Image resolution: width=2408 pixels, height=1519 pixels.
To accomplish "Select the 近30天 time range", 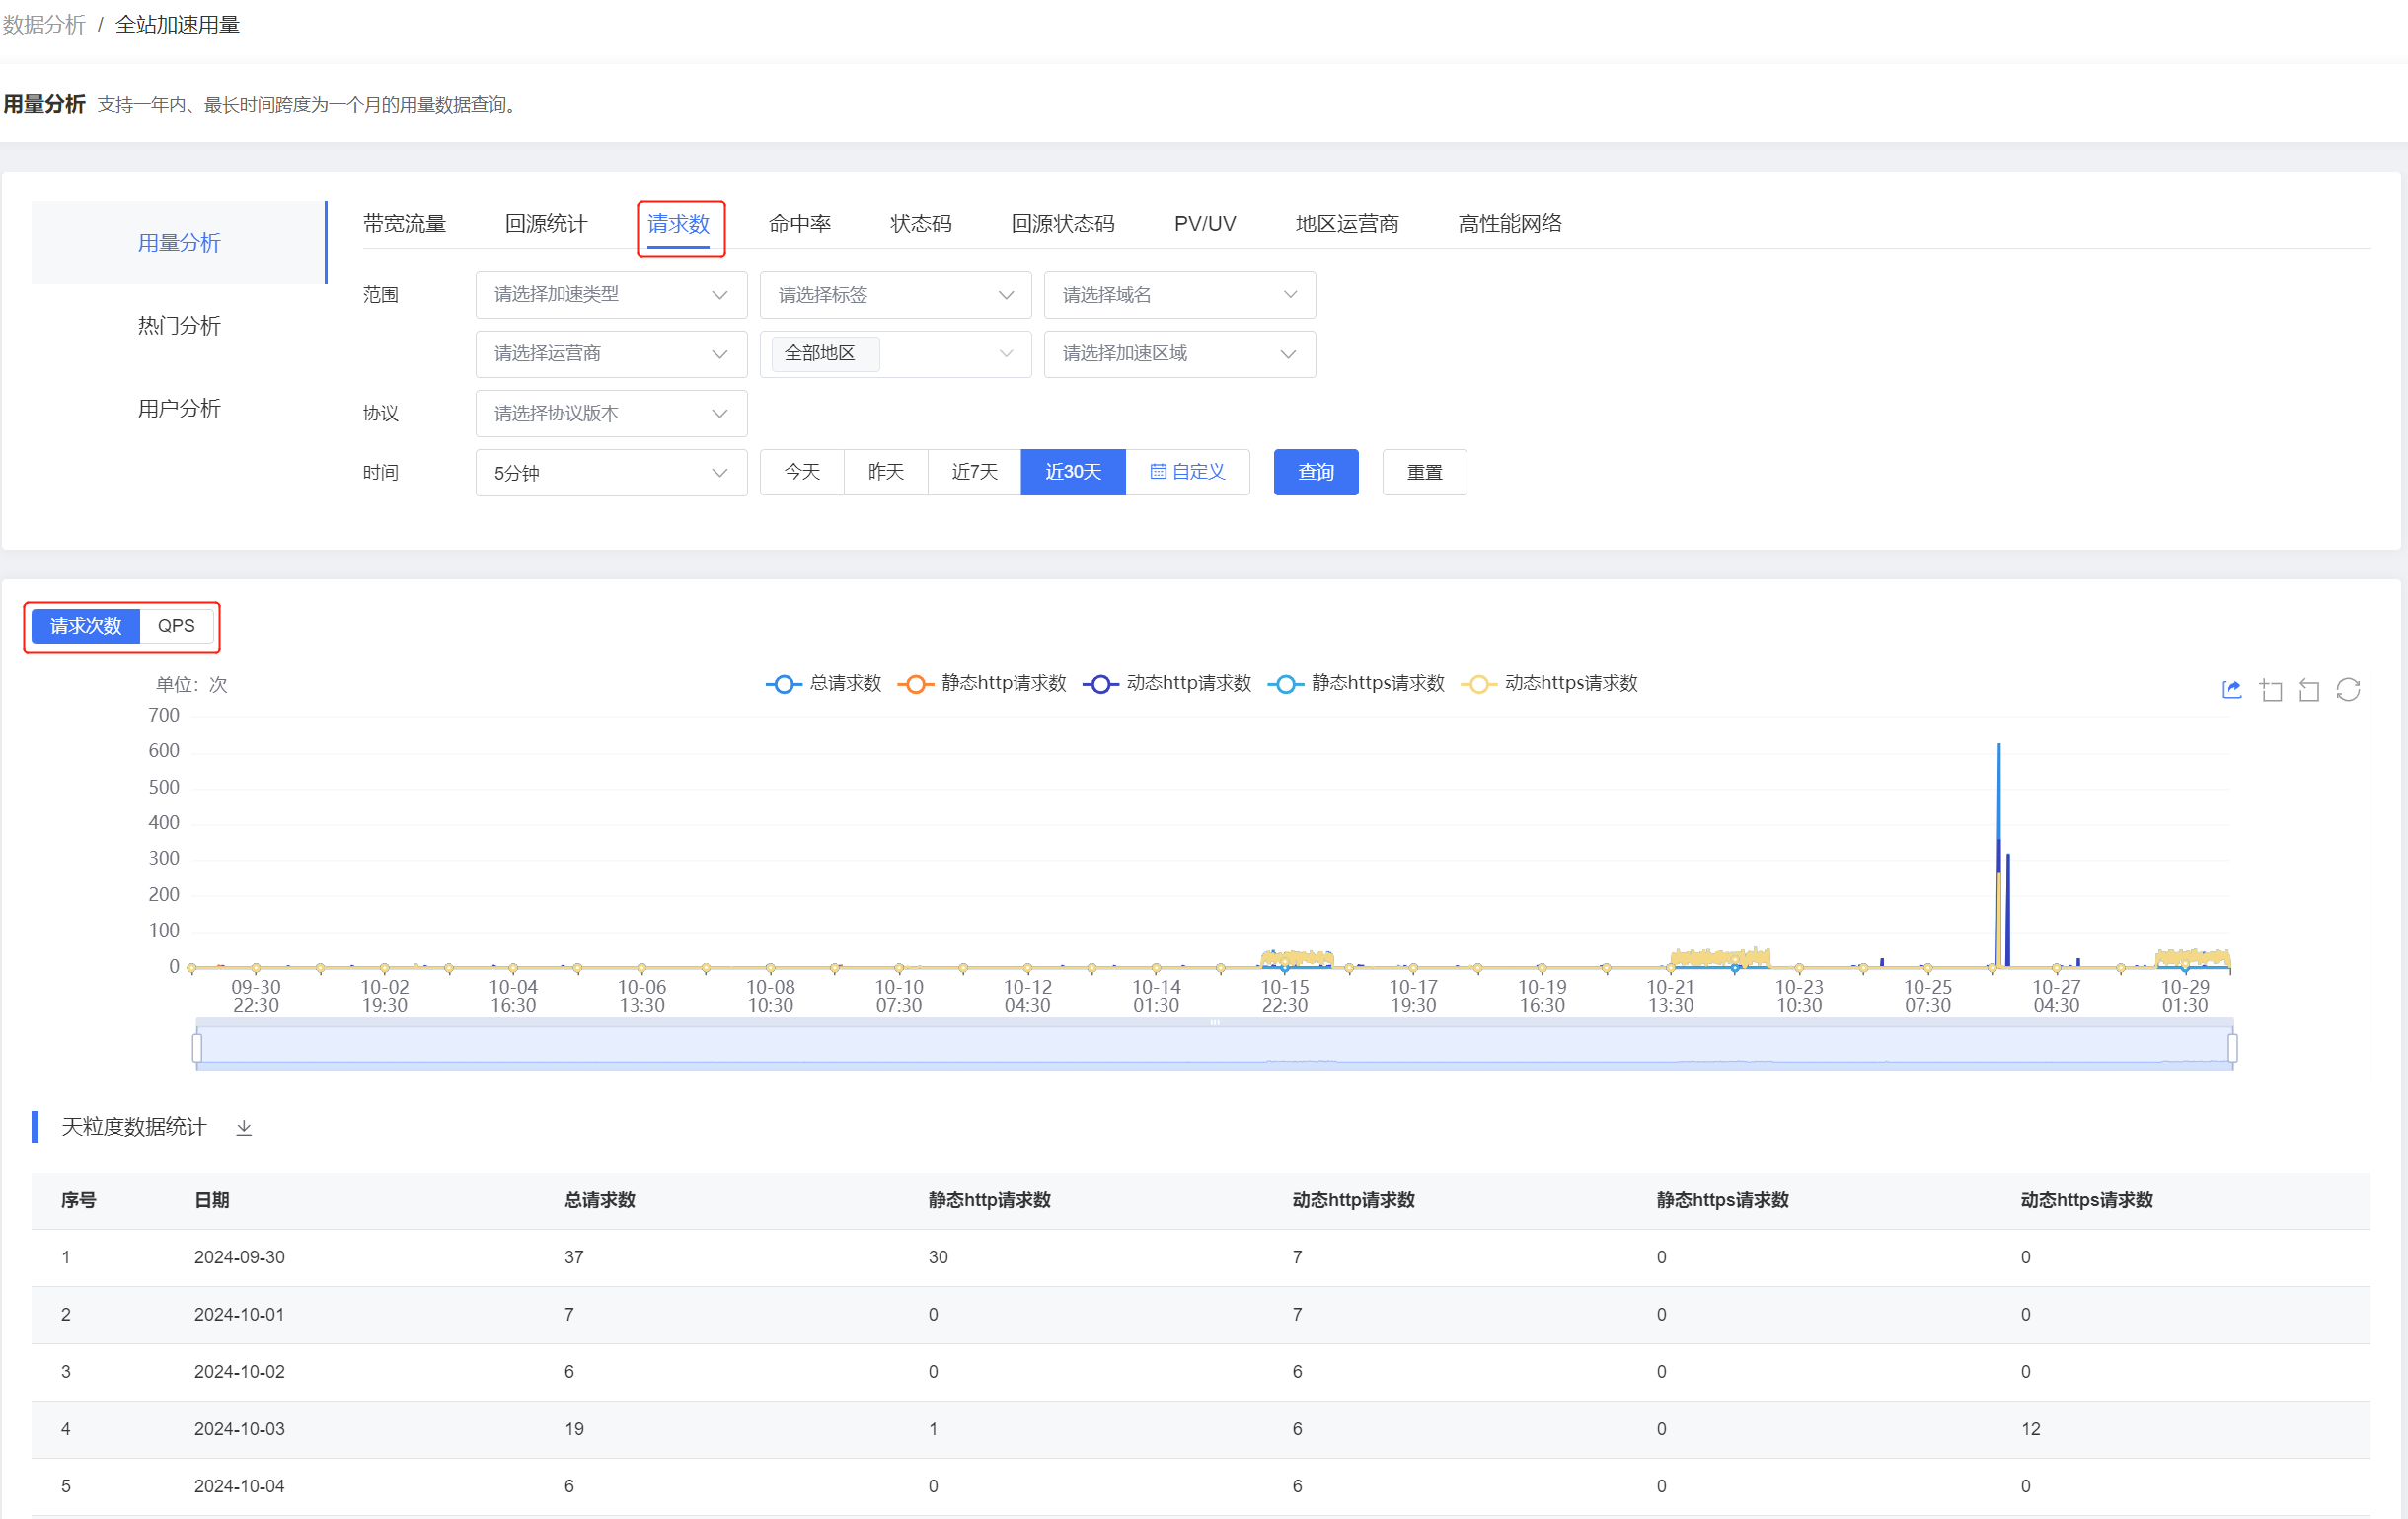I will [x=1073, y=472].
